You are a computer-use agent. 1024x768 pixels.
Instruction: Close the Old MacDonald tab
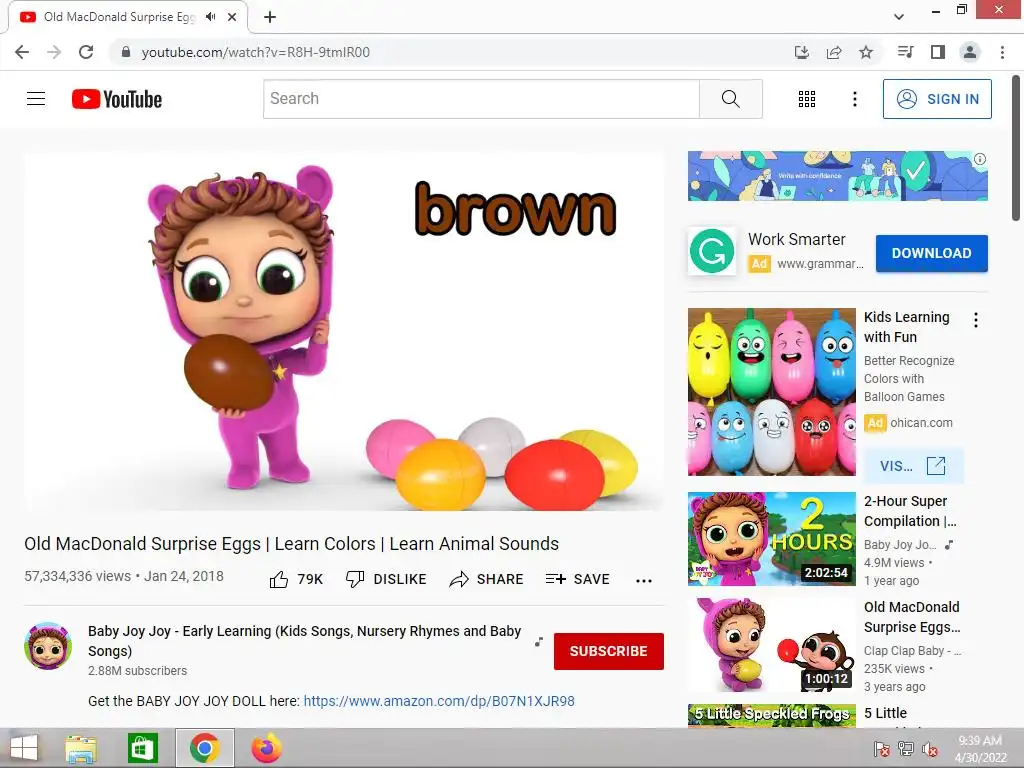tap(232, 17)
